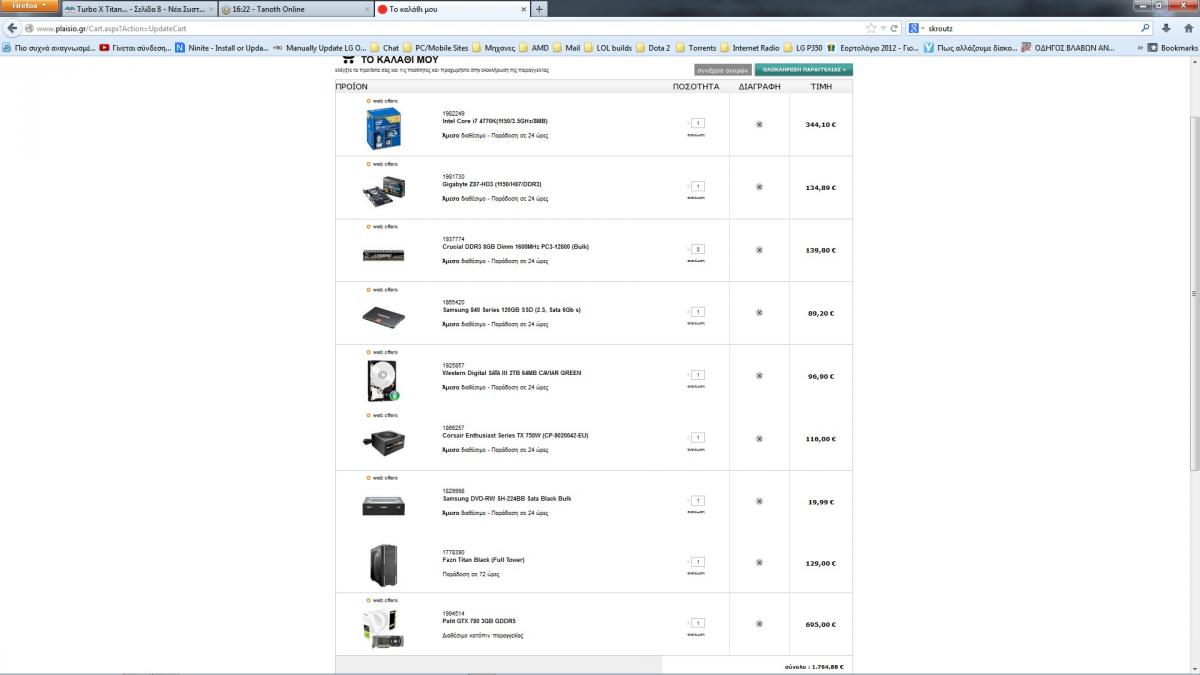Reload the cart page
1200x675 pixels.
893,28
